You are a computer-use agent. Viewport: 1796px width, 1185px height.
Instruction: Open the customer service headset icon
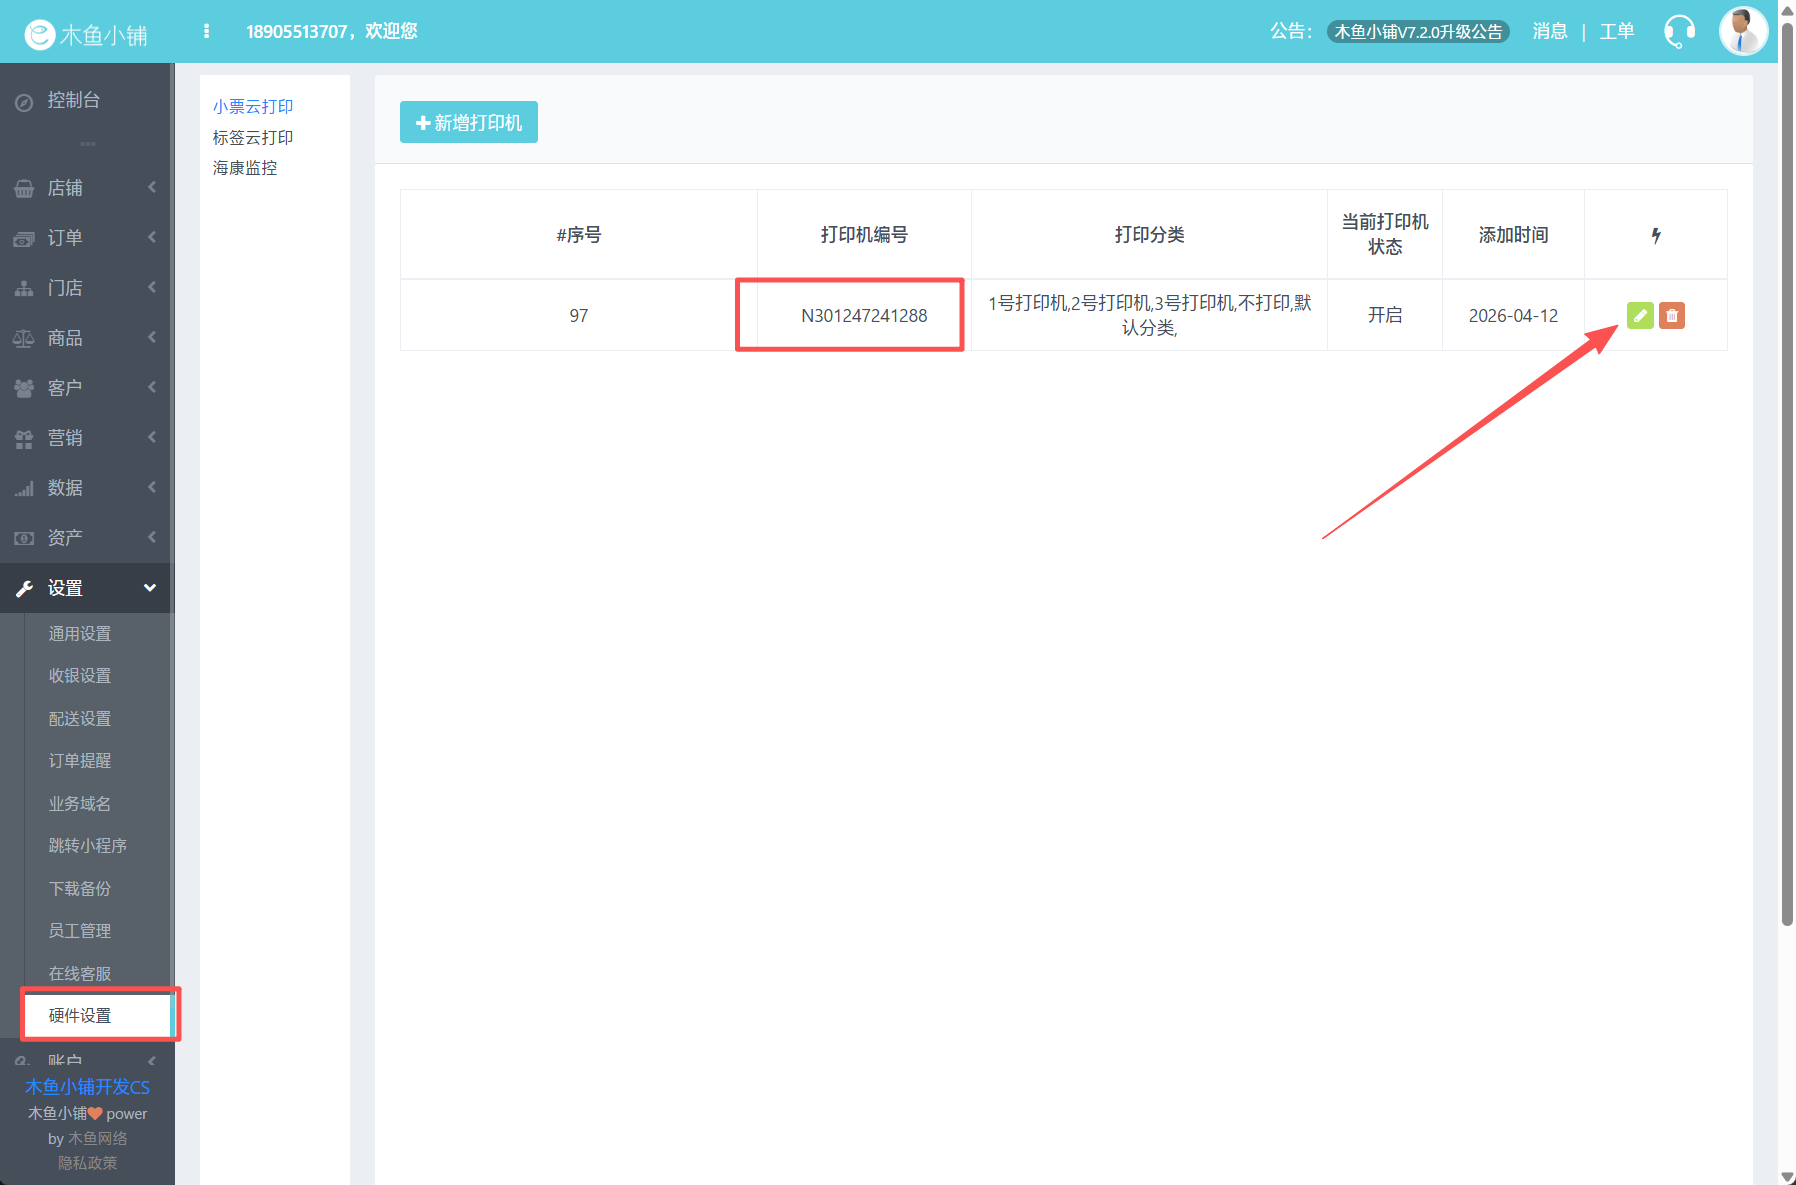(x=1679, y=32)
